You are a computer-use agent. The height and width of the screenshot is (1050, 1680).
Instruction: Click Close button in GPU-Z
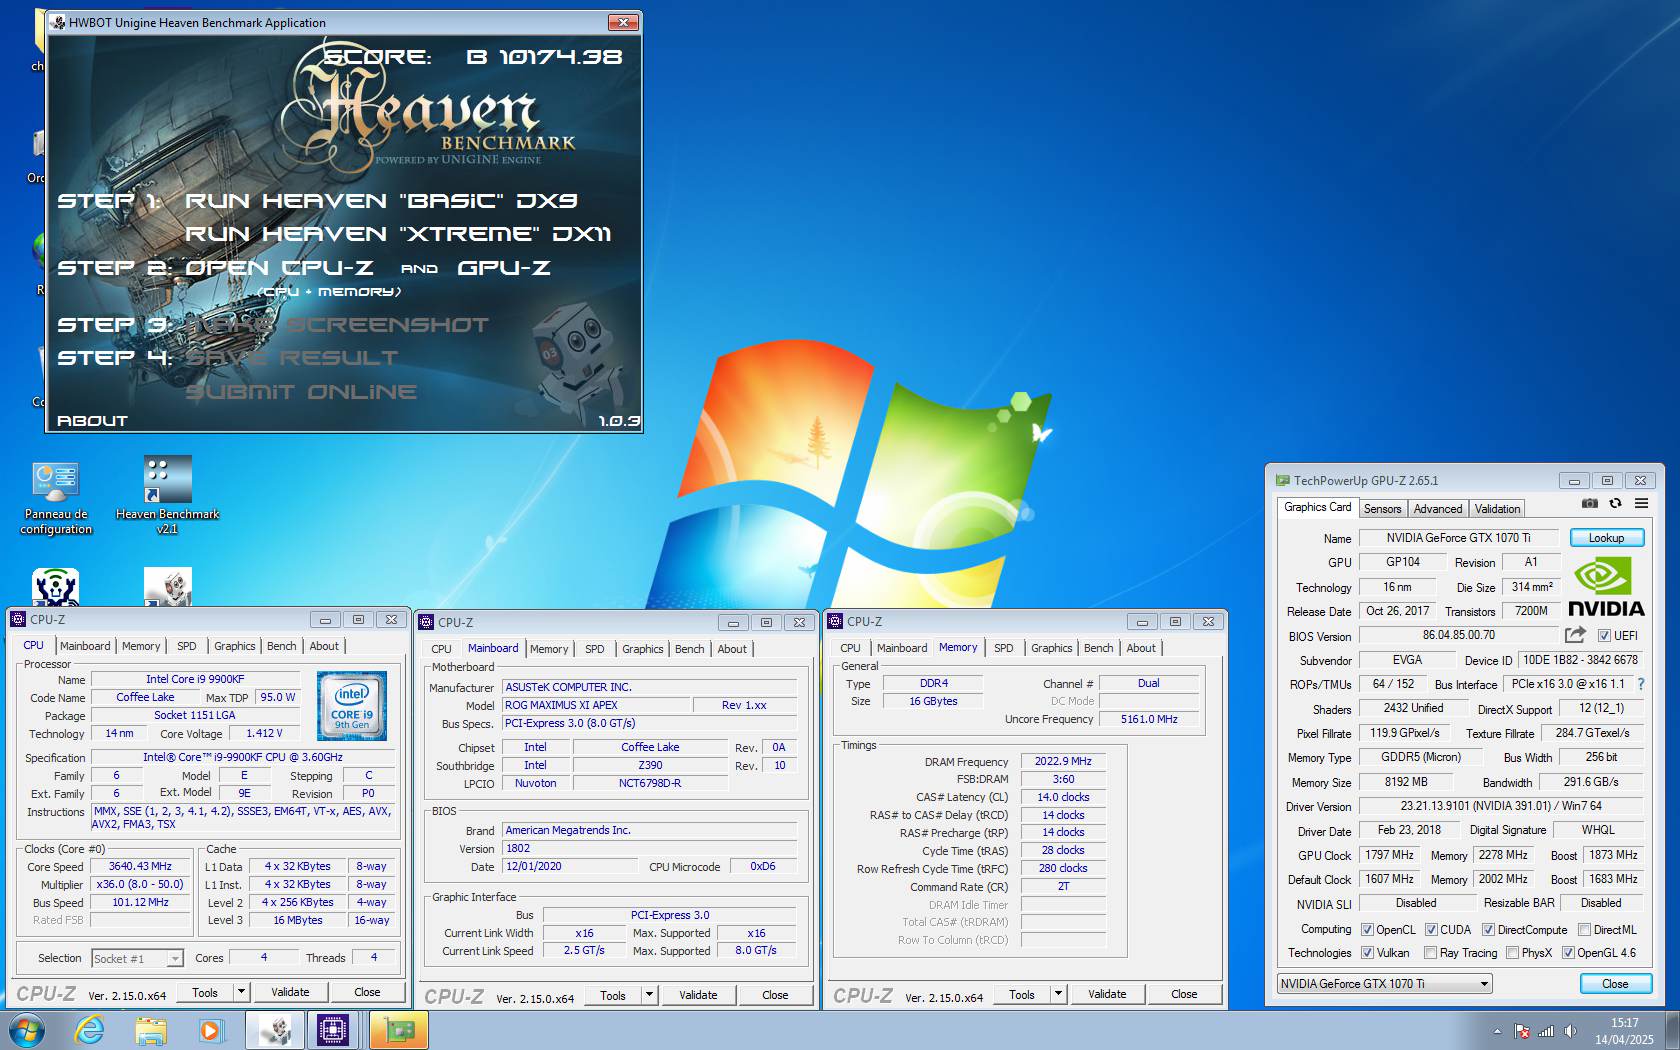click(x=1615, y=984)
